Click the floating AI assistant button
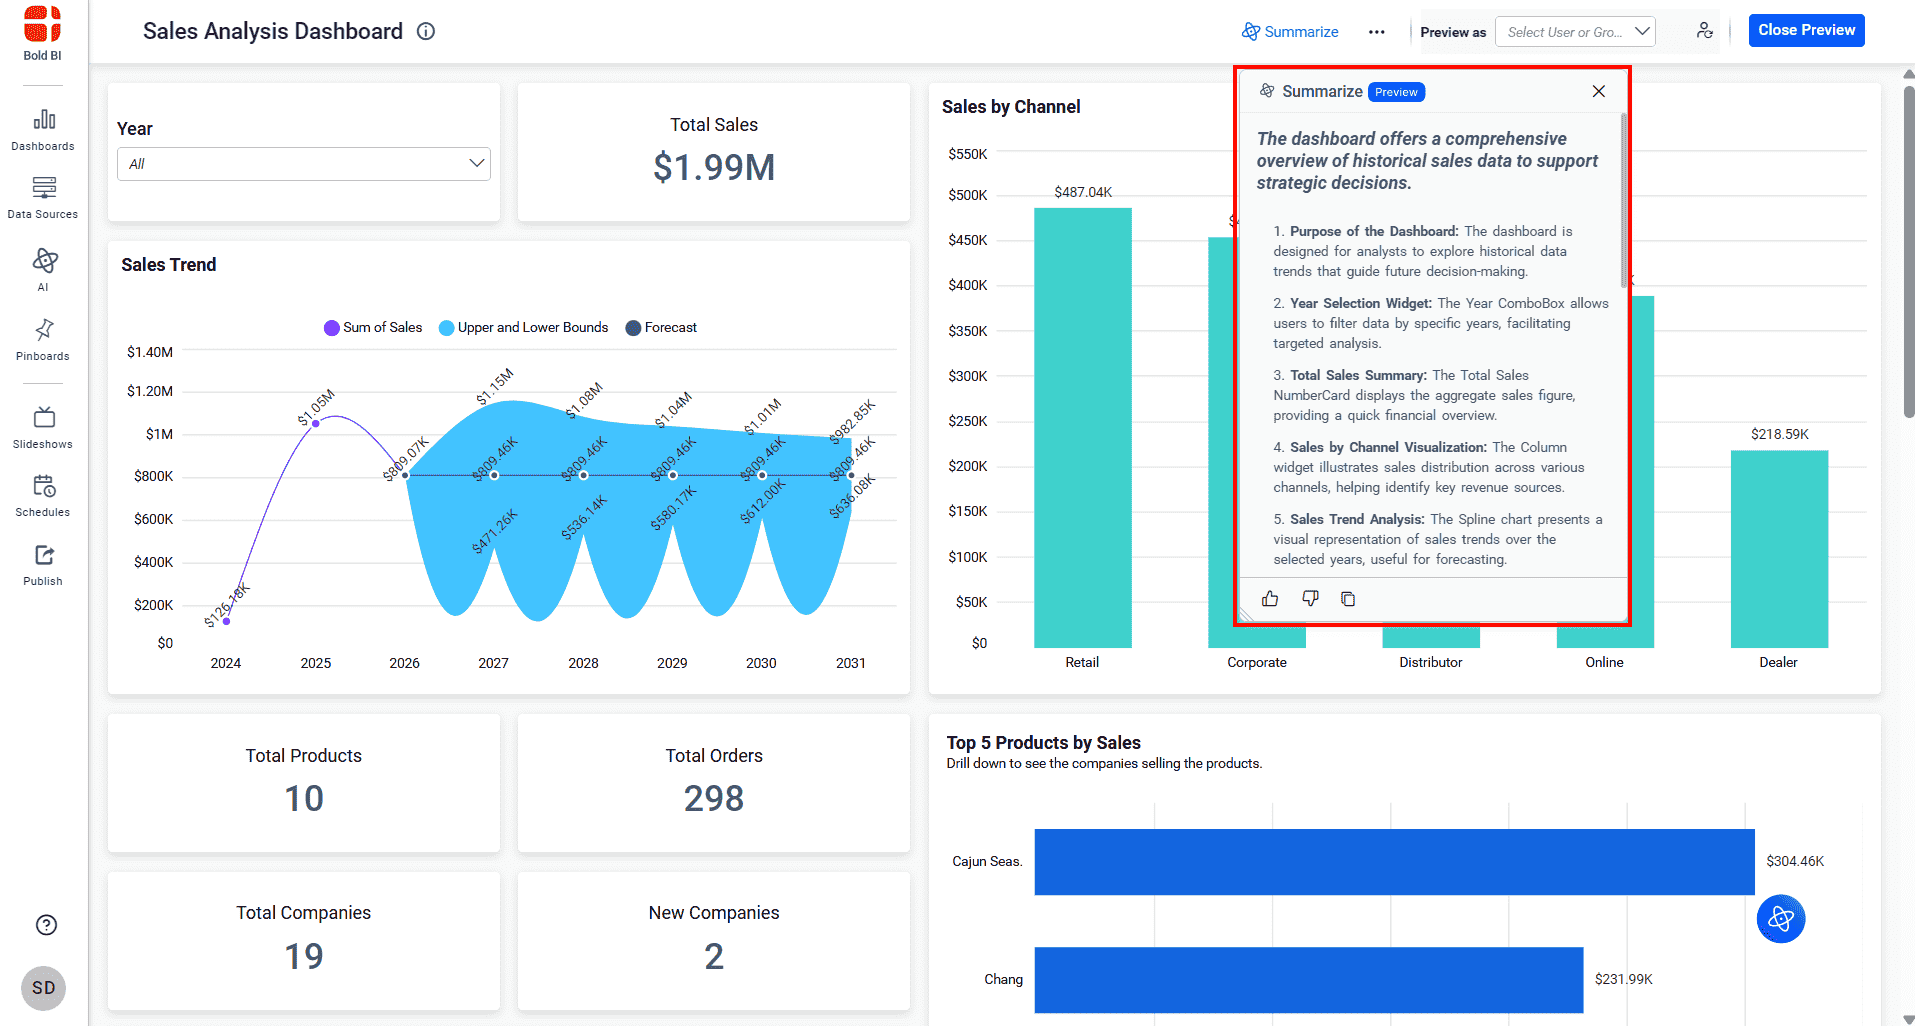This screenshot has width=1915, height=1026. tap(1781, 918)
